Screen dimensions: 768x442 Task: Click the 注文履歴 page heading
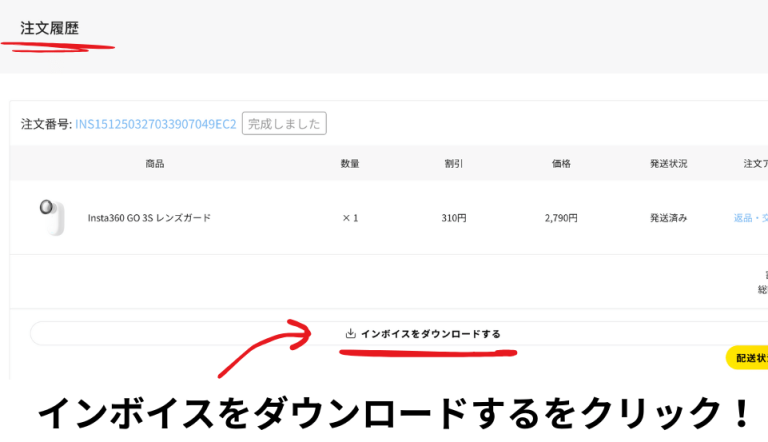pyautogui.click(x=49, y=28)
